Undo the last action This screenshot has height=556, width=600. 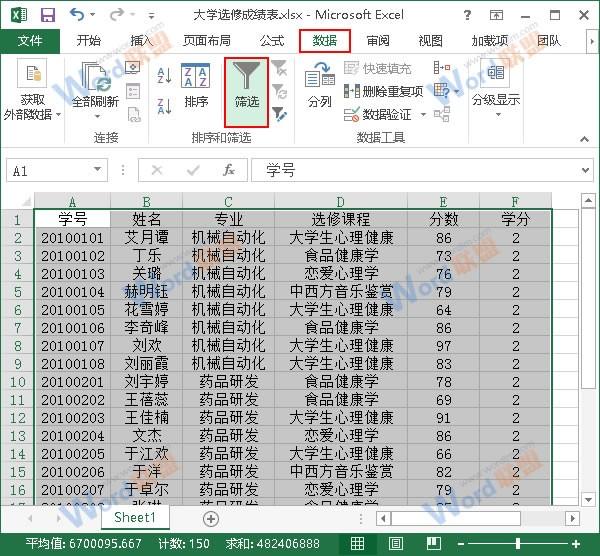(x=77, y=15)
